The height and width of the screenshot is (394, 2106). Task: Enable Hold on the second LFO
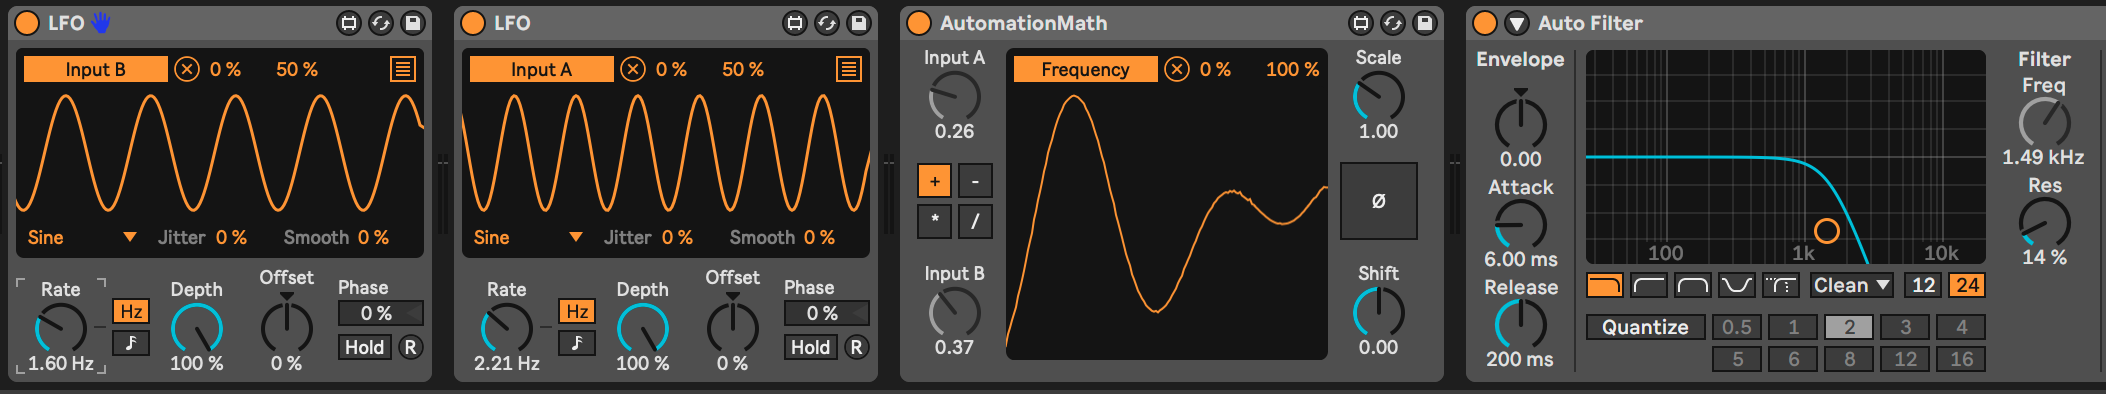810,347
